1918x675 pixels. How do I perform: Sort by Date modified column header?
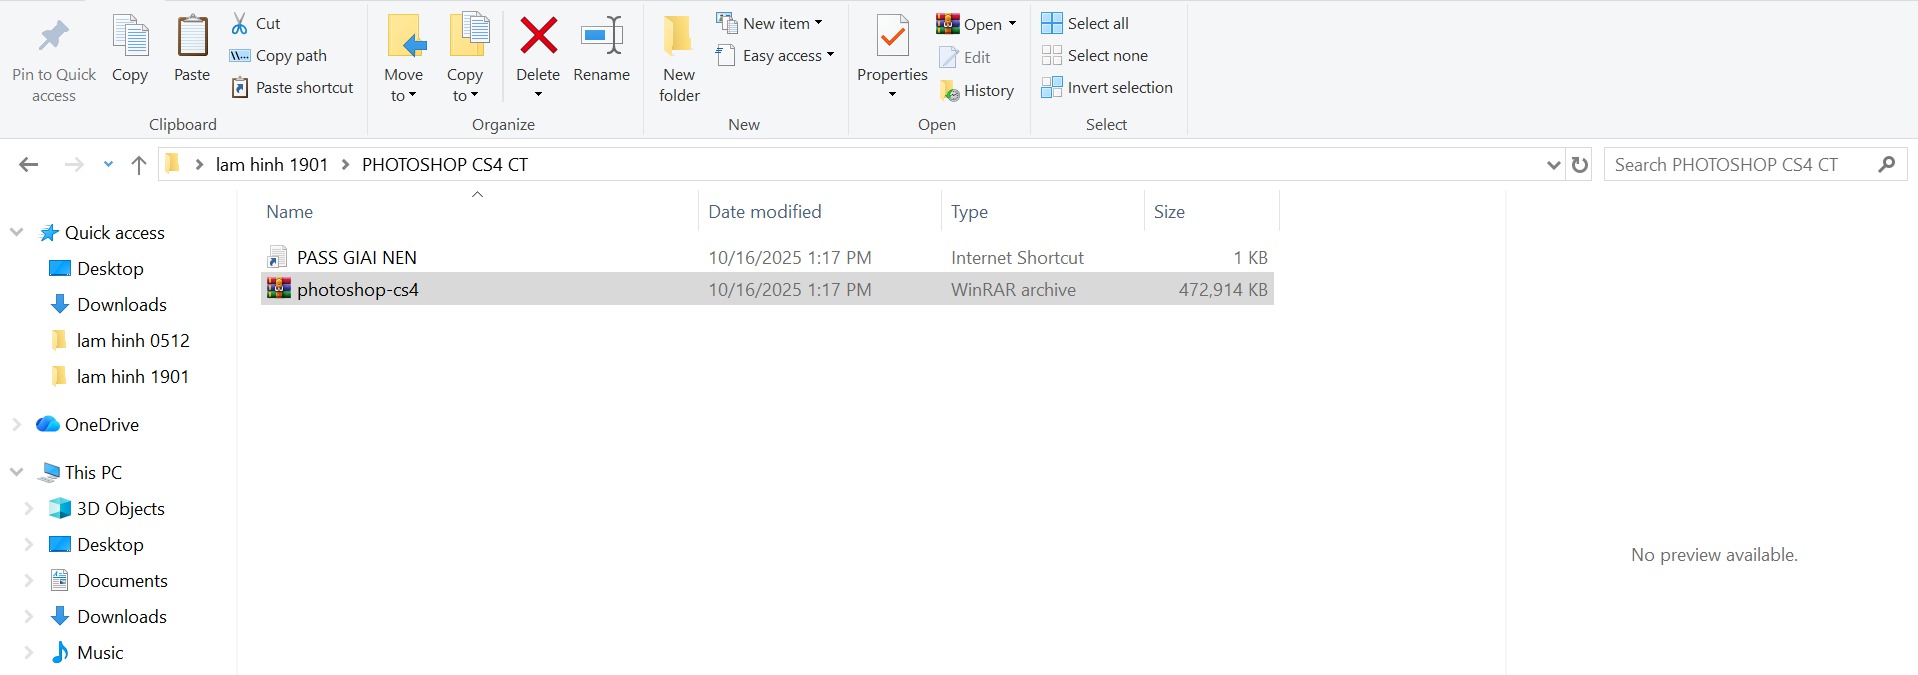pyautogui.click(x=764, y=212)
